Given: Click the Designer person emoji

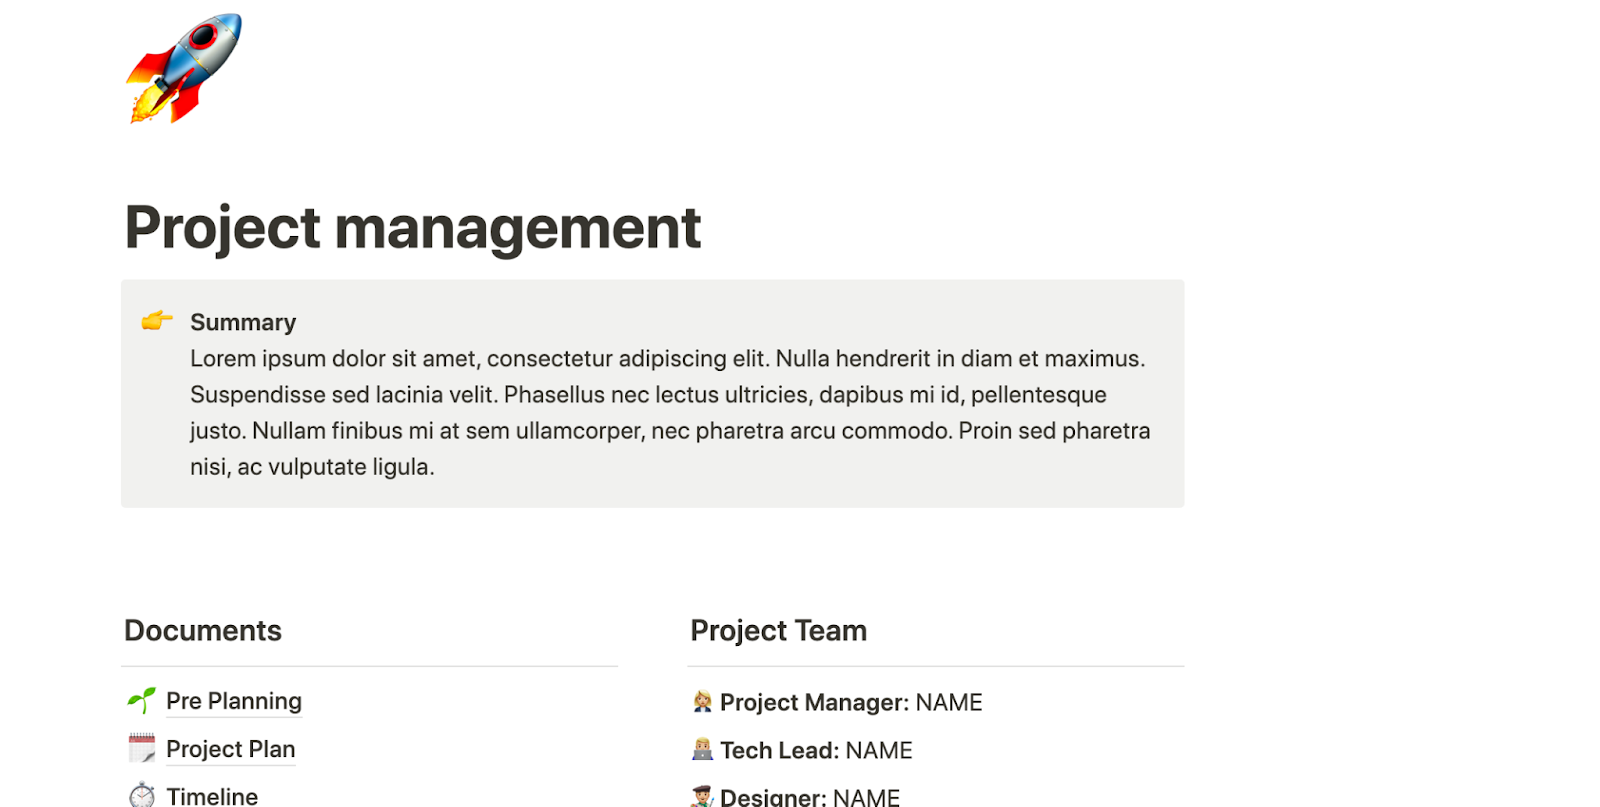Looking at the screenshot, I should point(702,796).
